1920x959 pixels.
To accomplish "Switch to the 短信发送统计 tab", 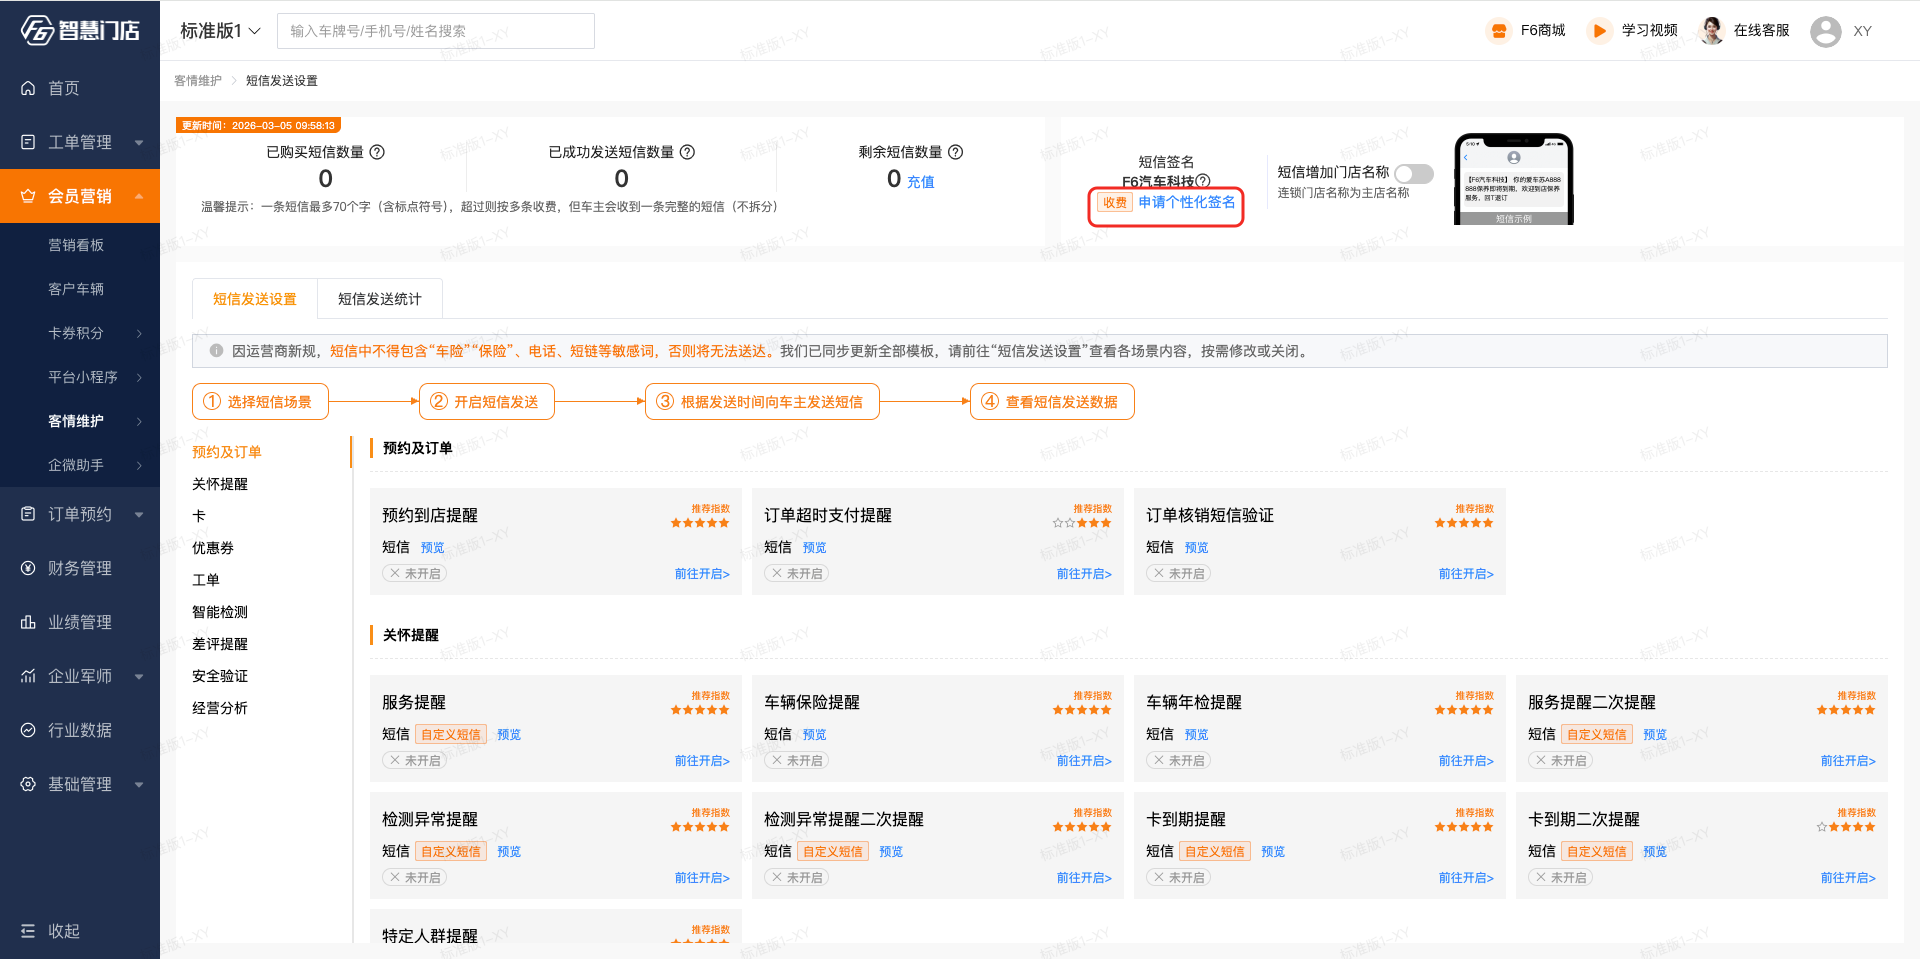I will click(379, 299).
